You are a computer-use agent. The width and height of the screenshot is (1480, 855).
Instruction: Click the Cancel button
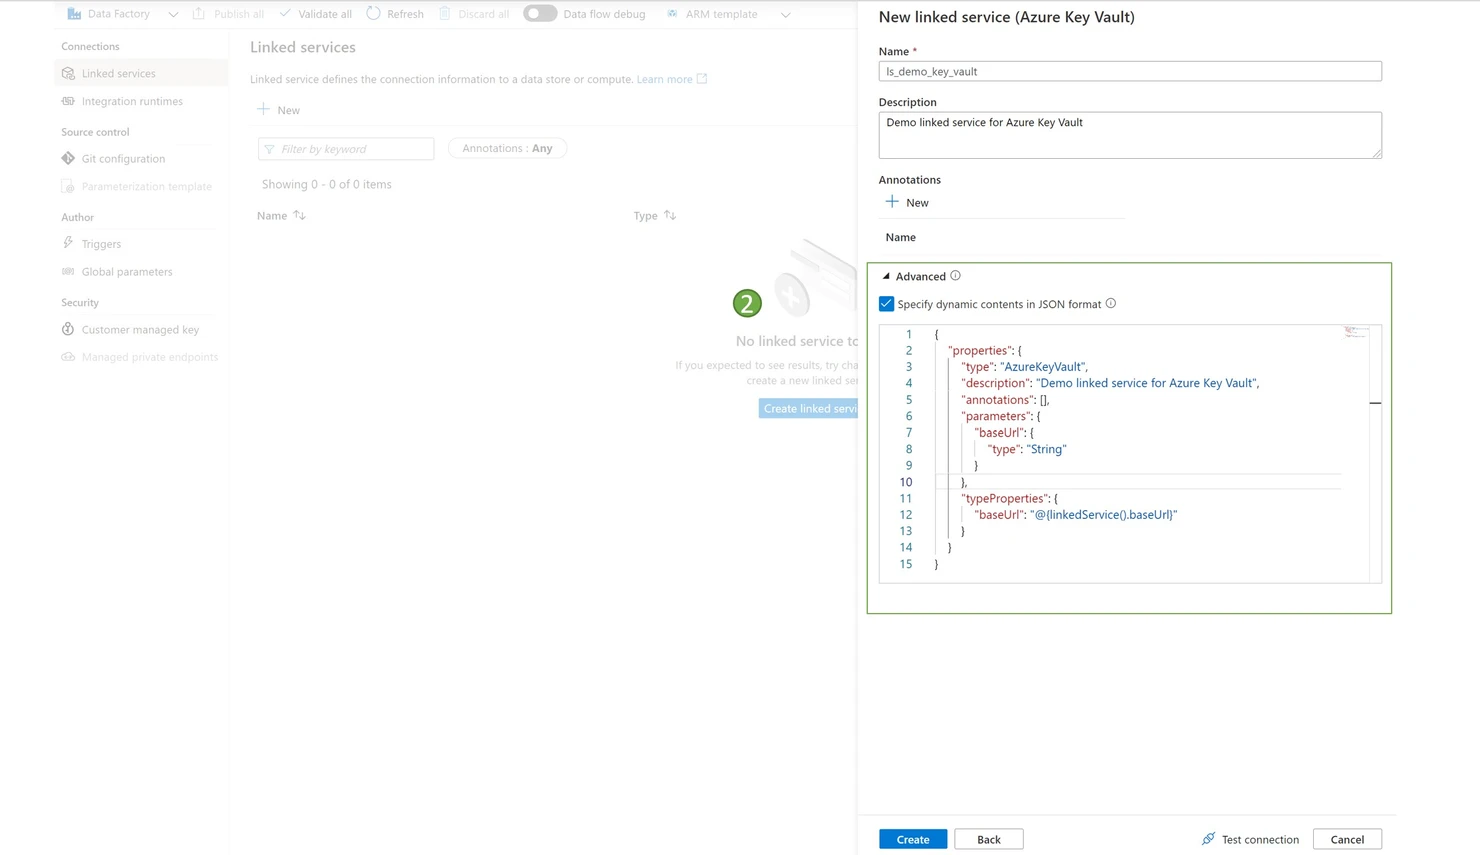tap(1347, 839)
